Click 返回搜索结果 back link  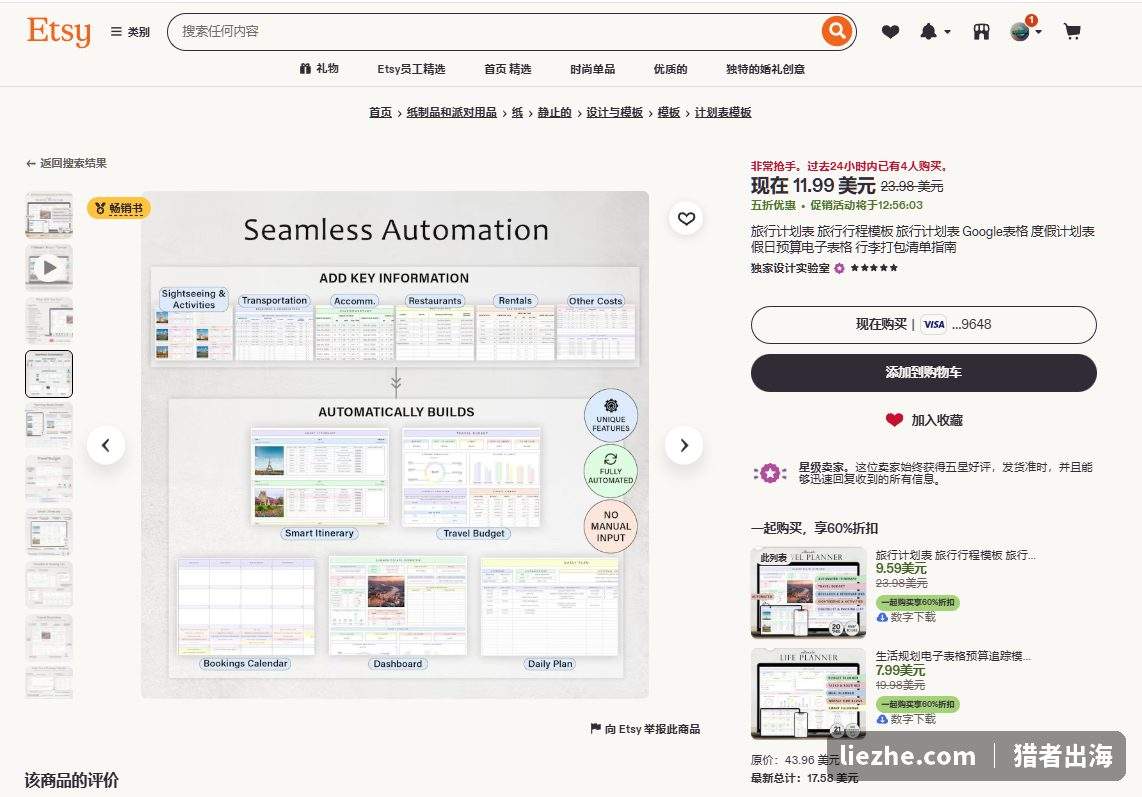[x=66, y=163]
